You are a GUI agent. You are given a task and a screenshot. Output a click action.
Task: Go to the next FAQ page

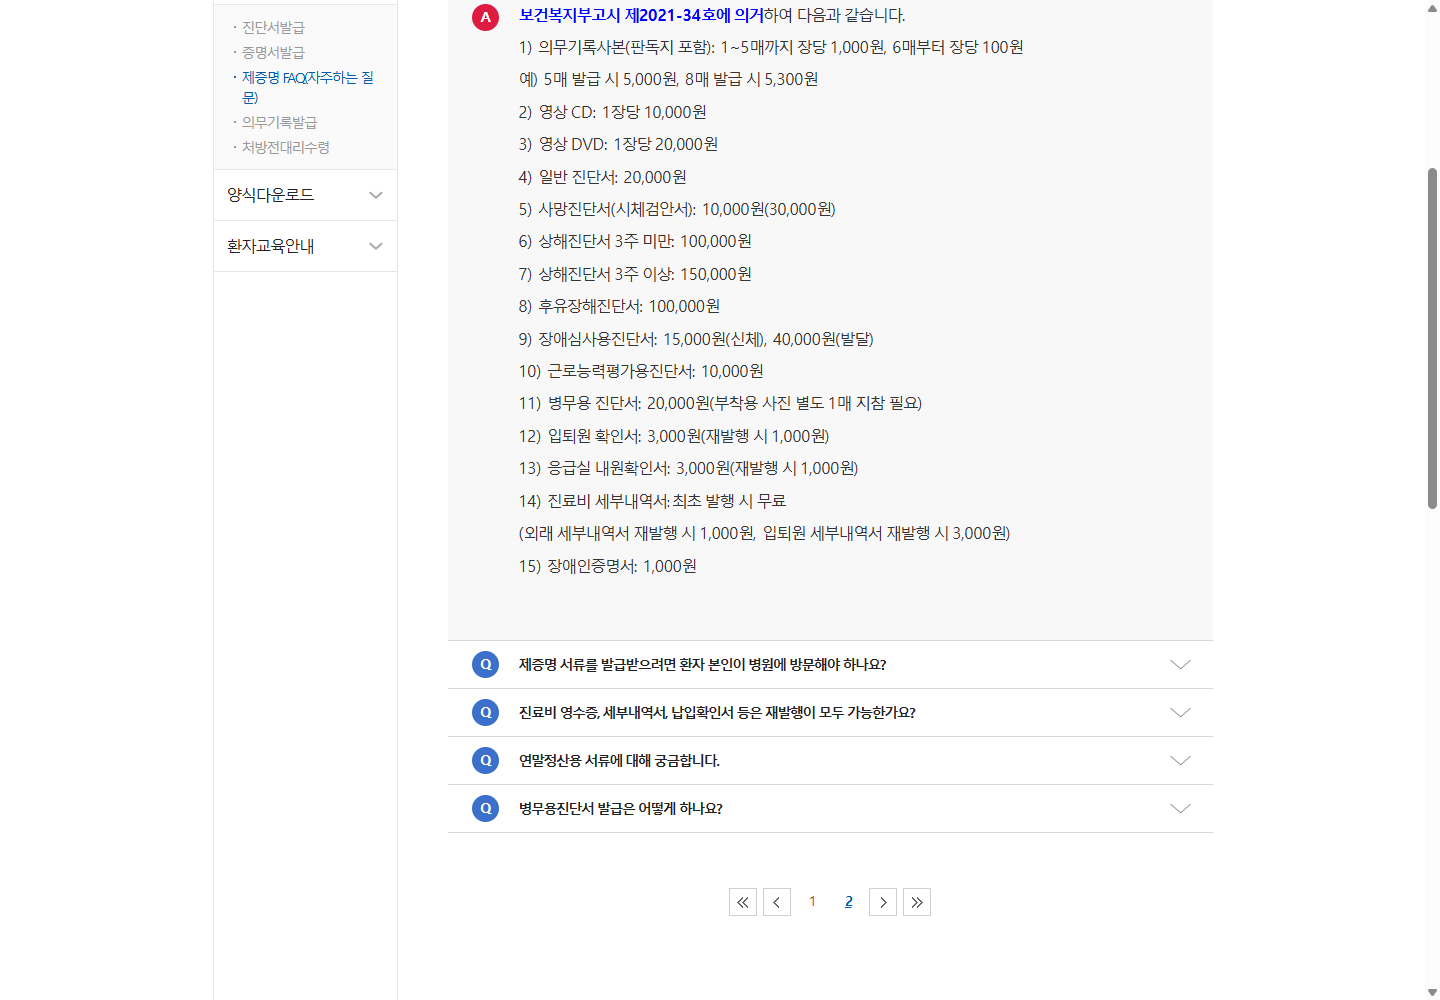[883, 902]
